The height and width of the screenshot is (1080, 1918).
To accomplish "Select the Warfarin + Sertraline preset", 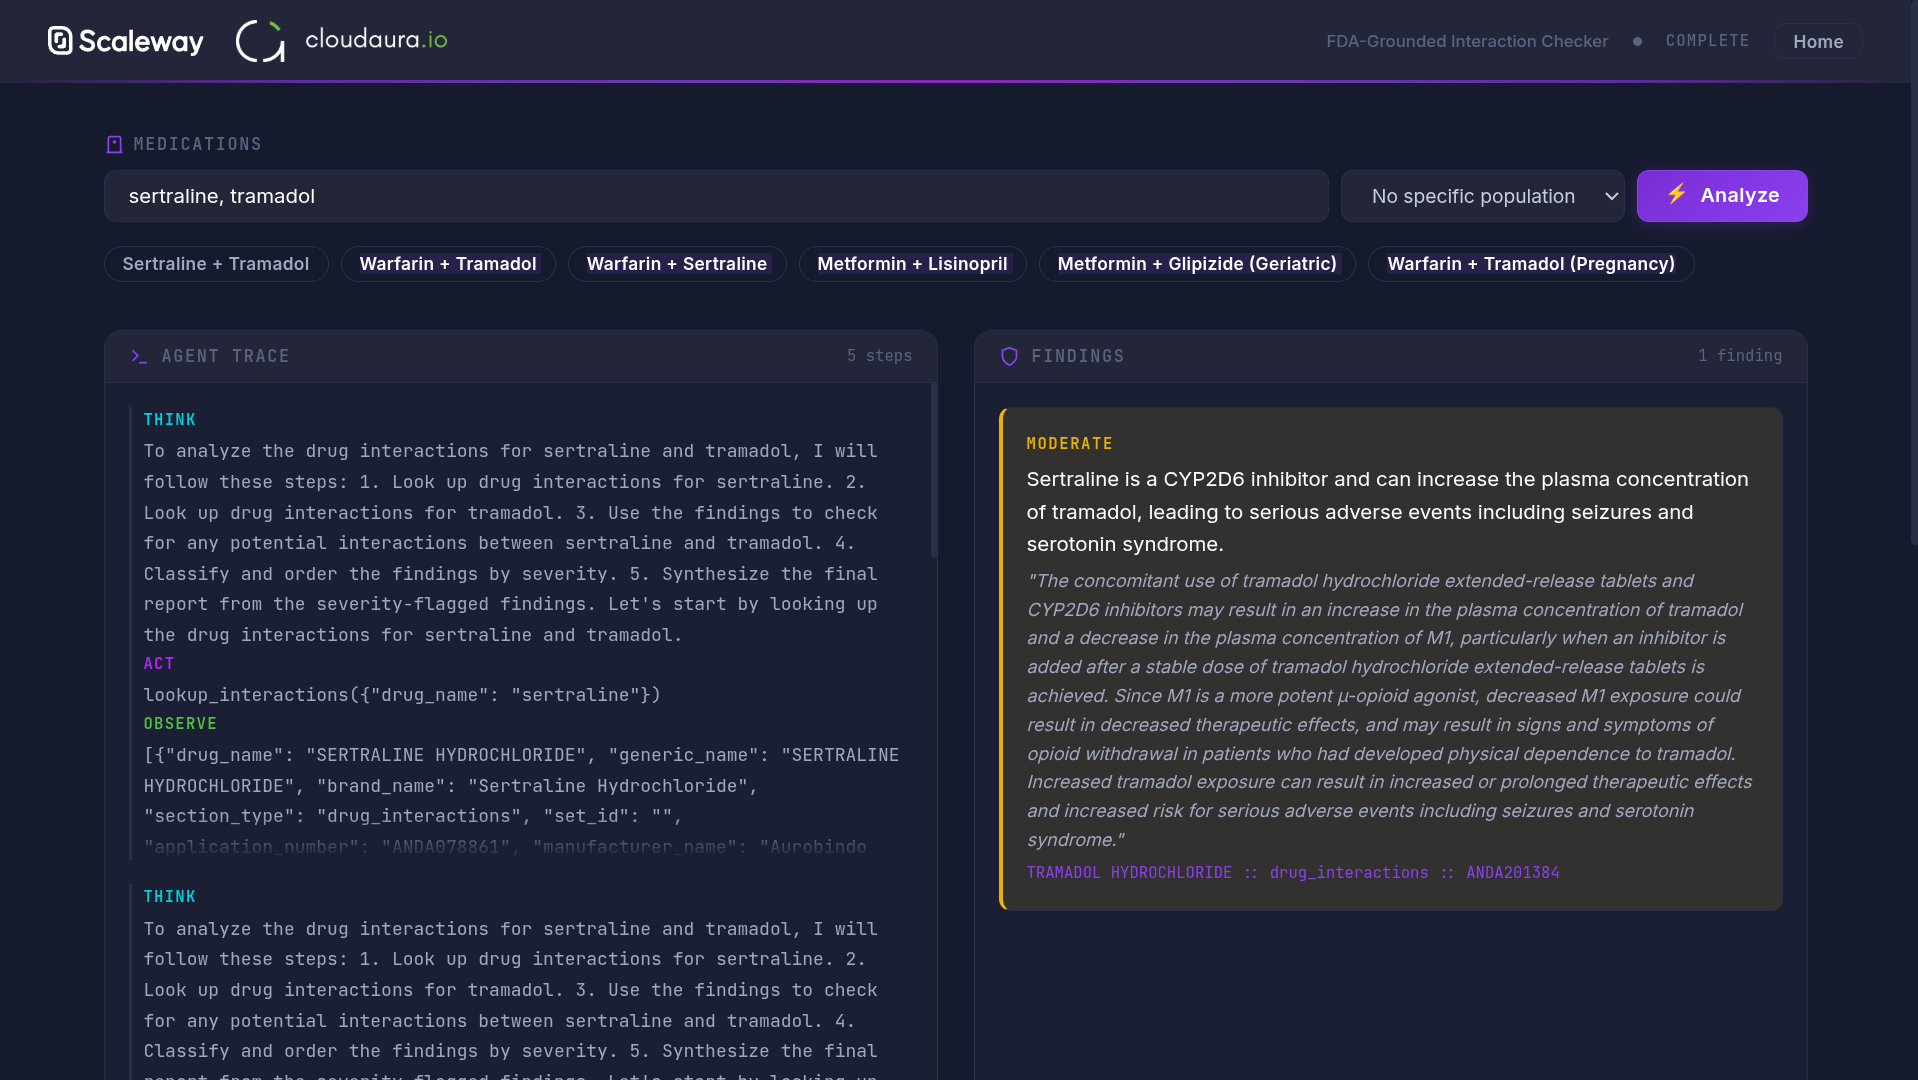I will click(x=677, y=264).
